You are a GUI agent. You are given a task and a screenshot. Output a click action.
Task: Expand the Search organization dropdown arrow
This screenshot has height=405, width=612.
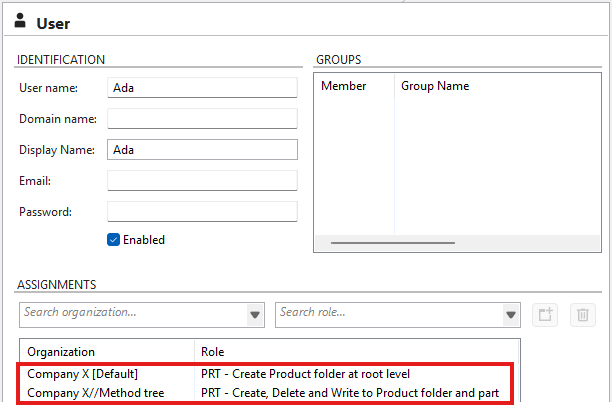(255, 314)
